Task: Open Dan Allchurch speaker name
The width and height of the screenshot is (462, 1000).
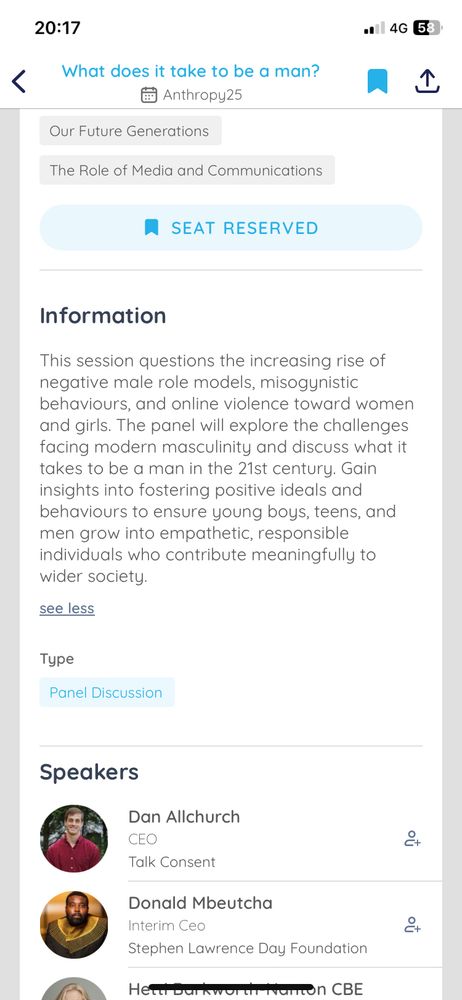Action: [x=184, y=816]
